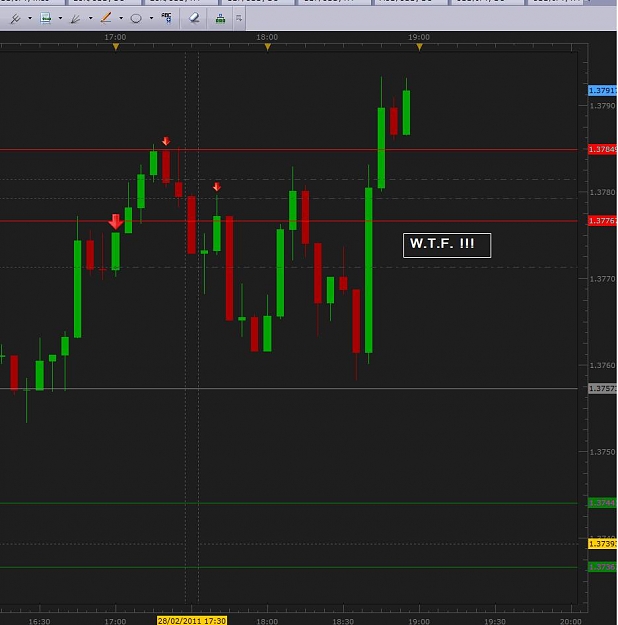Click the 1.3760 price scale label
618x625 pixels.
602,366
